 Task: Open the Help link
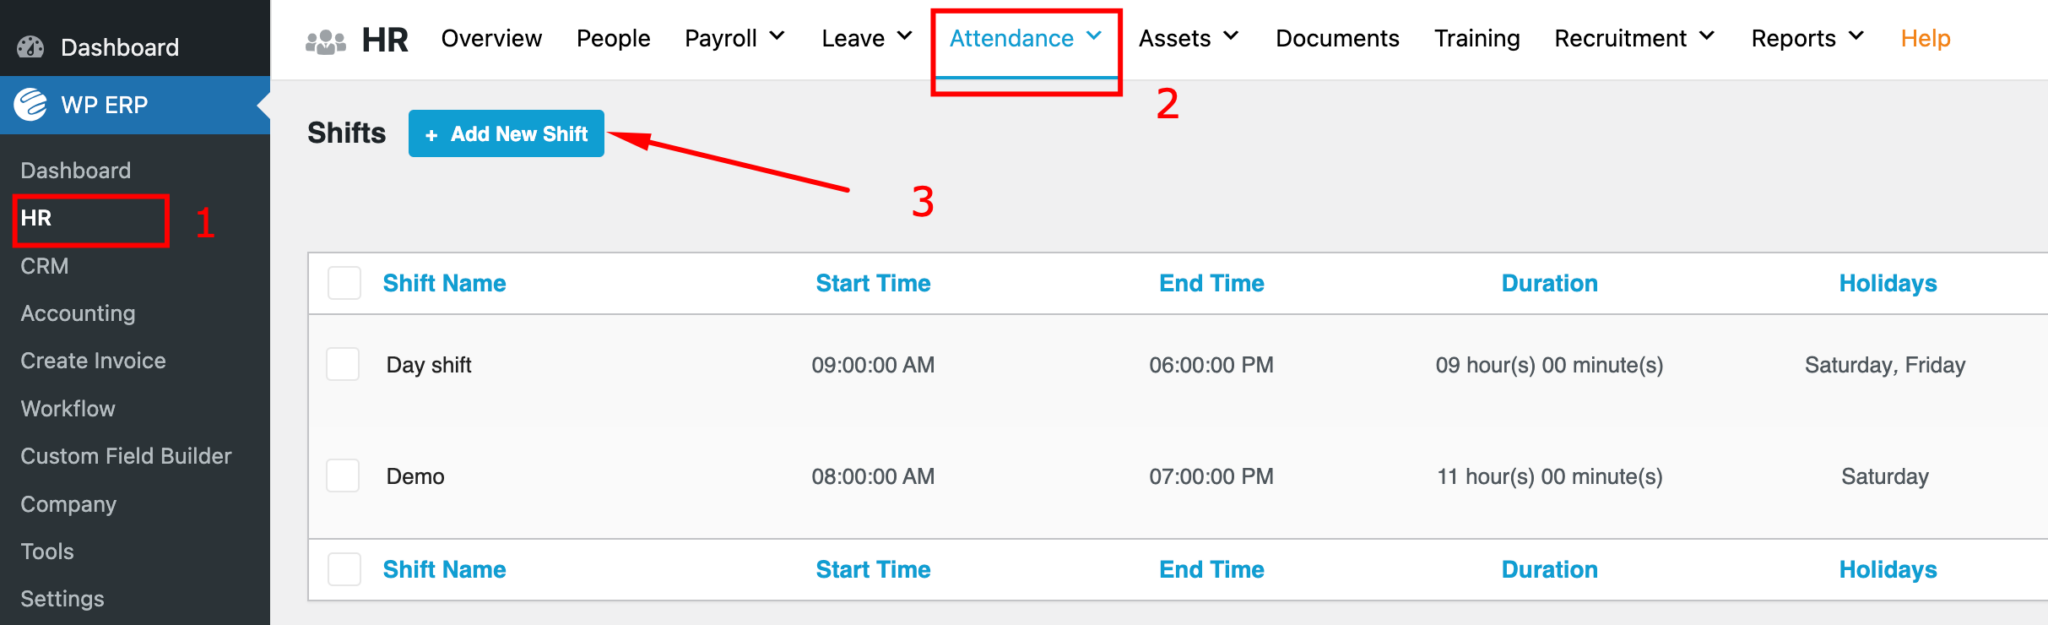coord(1925,38)
